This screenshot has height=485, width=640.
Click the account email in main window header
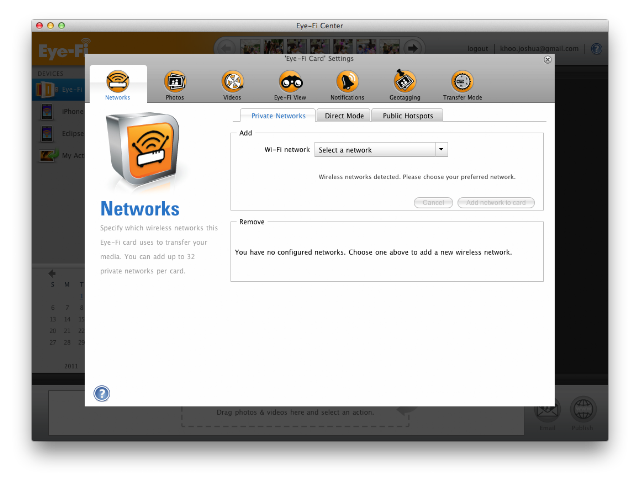539,49
